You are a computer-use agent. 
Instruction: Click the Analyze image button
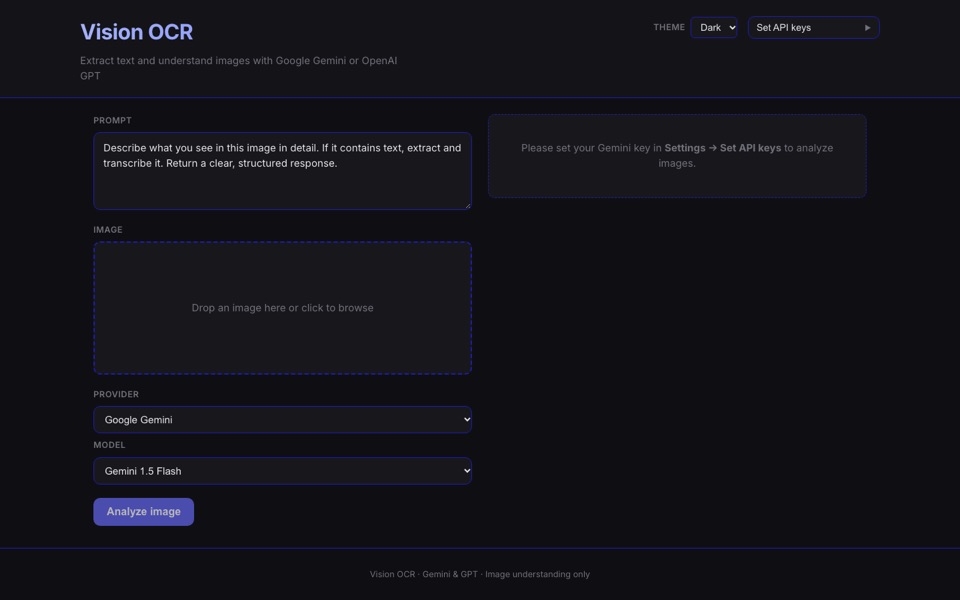[x=143, y=512]
